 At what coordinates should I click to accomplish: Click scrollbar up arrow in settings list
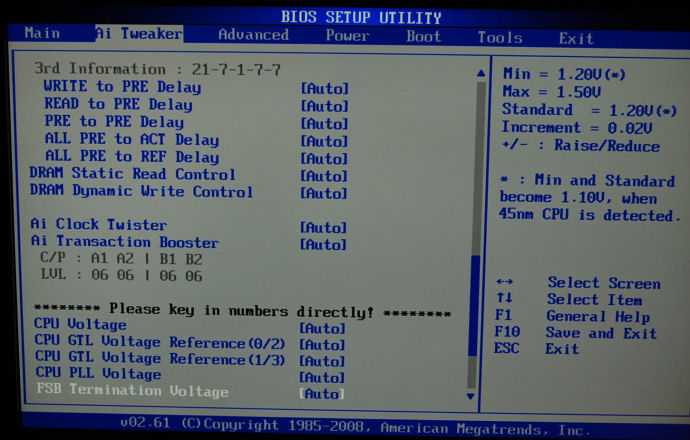point(481,73)
